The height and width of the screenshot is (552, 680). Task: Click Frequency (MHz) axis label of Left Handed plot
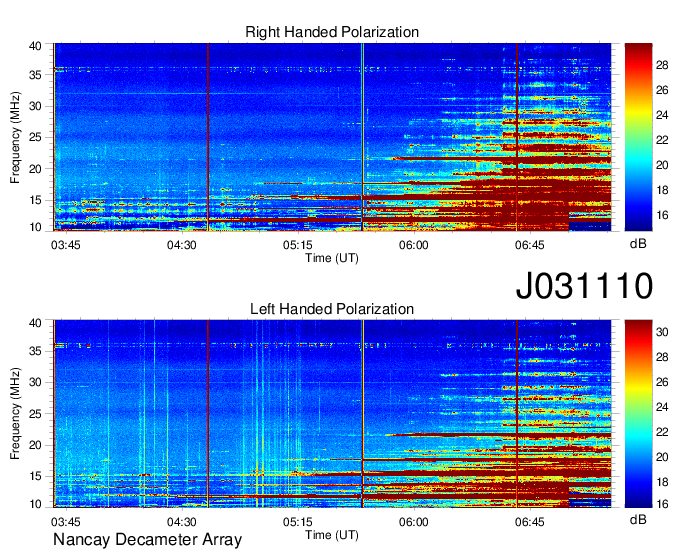[15, 414]
